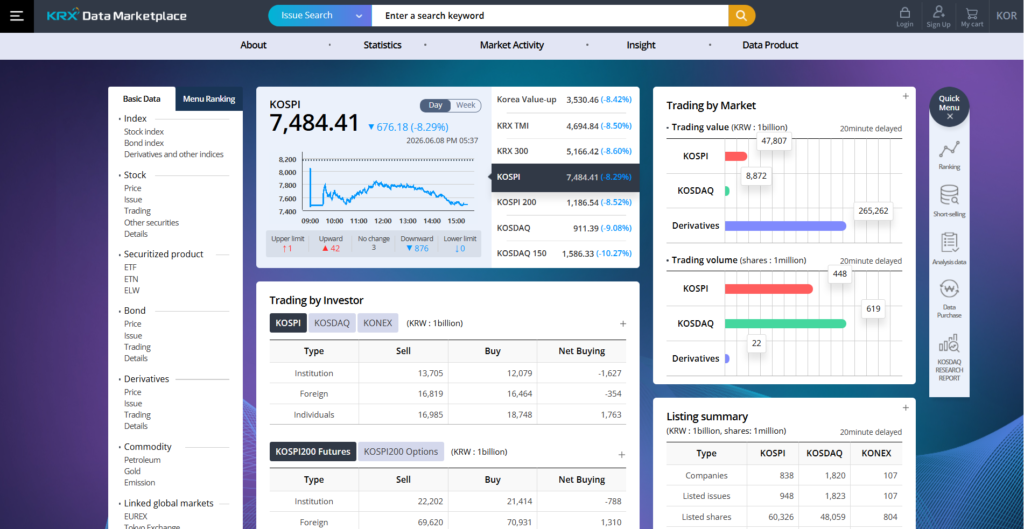Open the Data Product menu

(x=770, y=45)
